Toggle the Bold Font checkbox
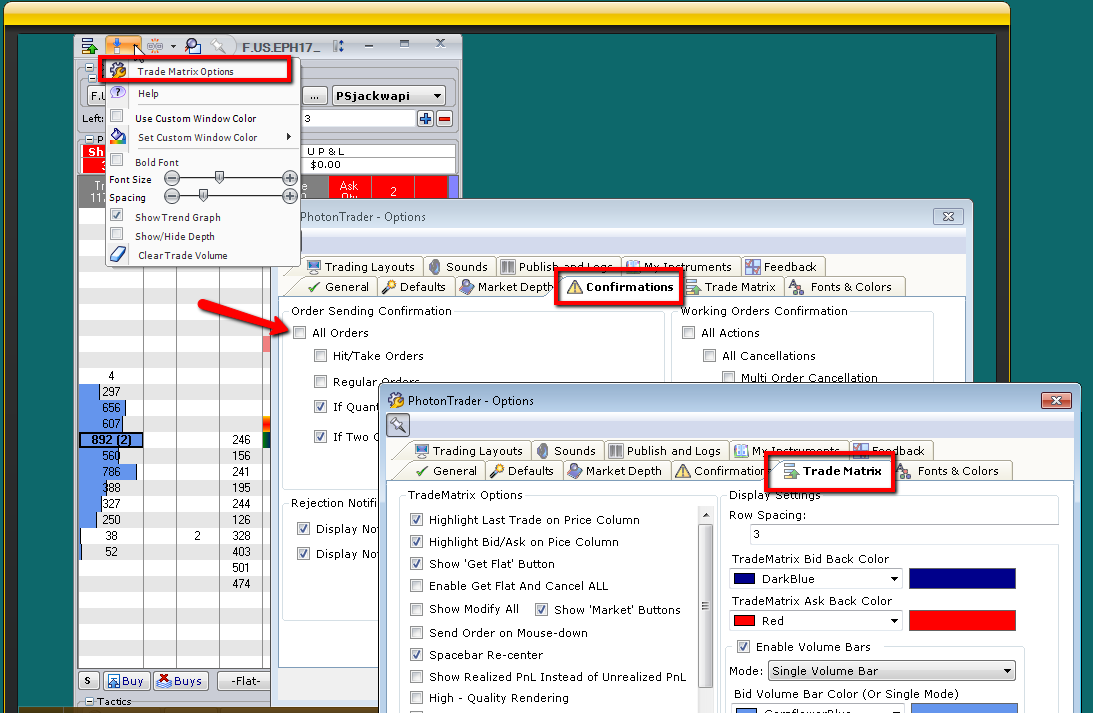The width and height of the screenshot is (1093, 713). coord(117,160)
